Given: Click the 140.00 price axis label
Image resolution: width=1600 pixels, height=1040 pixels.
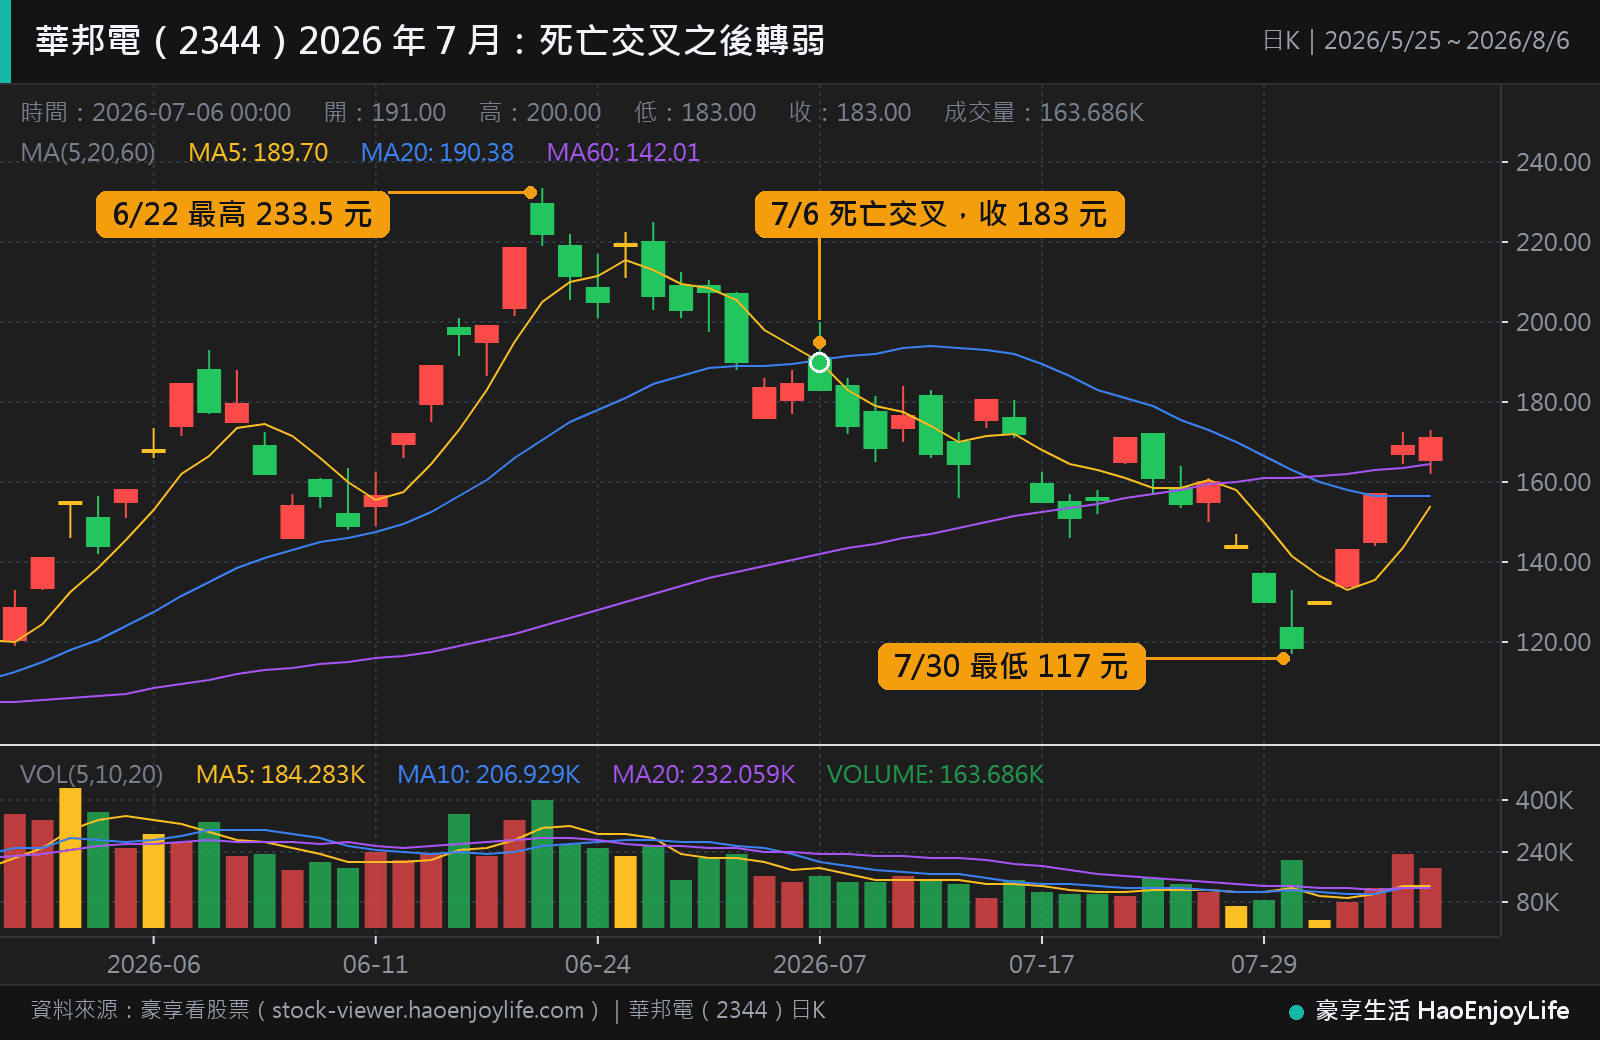Looking at the screenshot, I should coord(1553,563).
